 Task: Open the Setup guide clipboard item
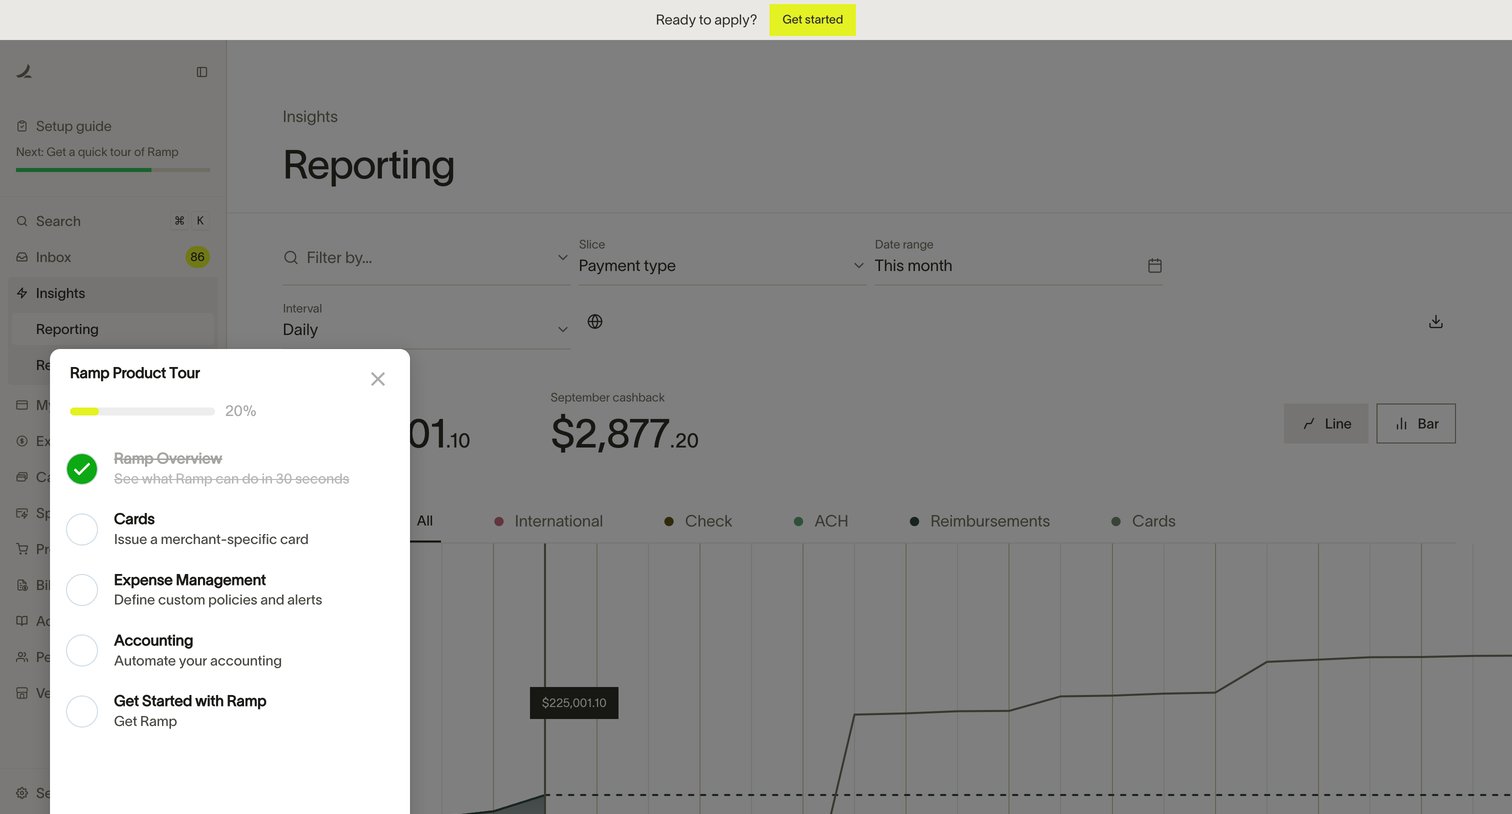pos(64,126)
